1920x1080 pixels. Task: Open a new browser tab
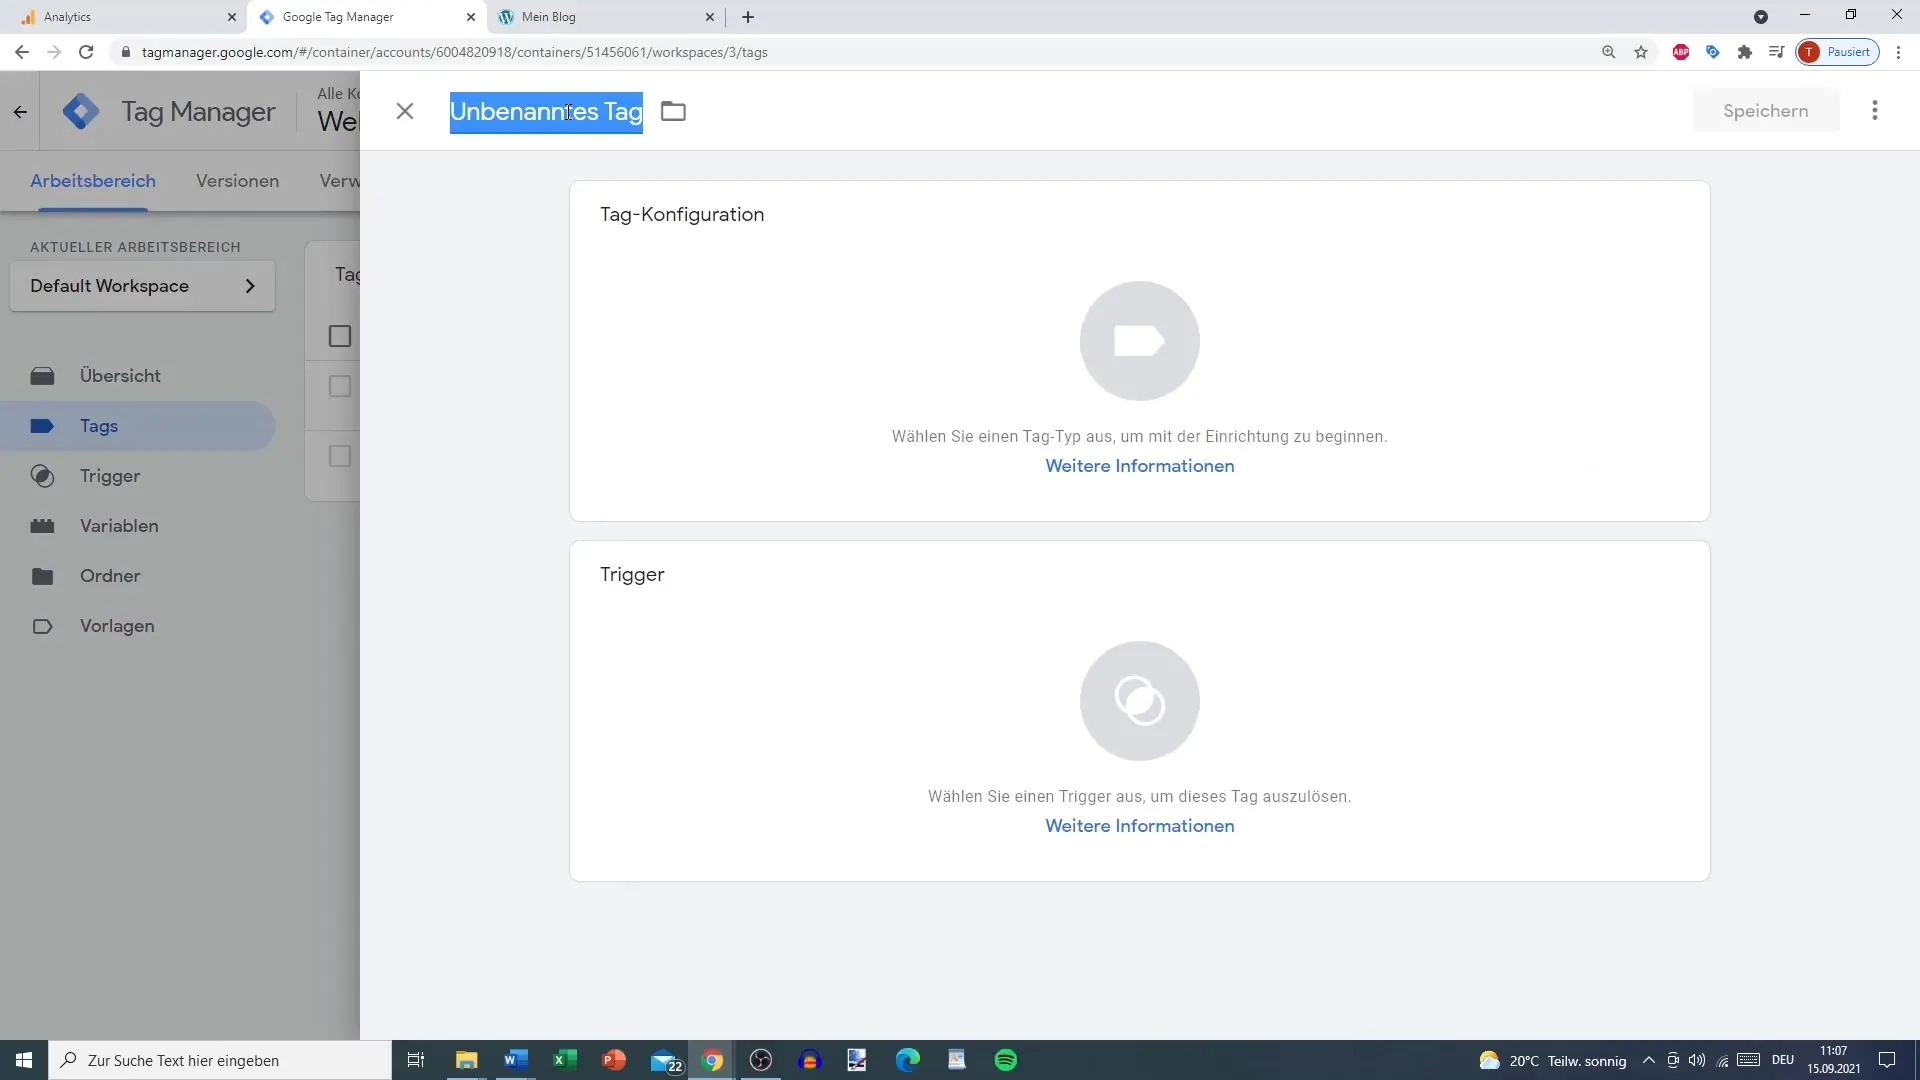point(748,17)
